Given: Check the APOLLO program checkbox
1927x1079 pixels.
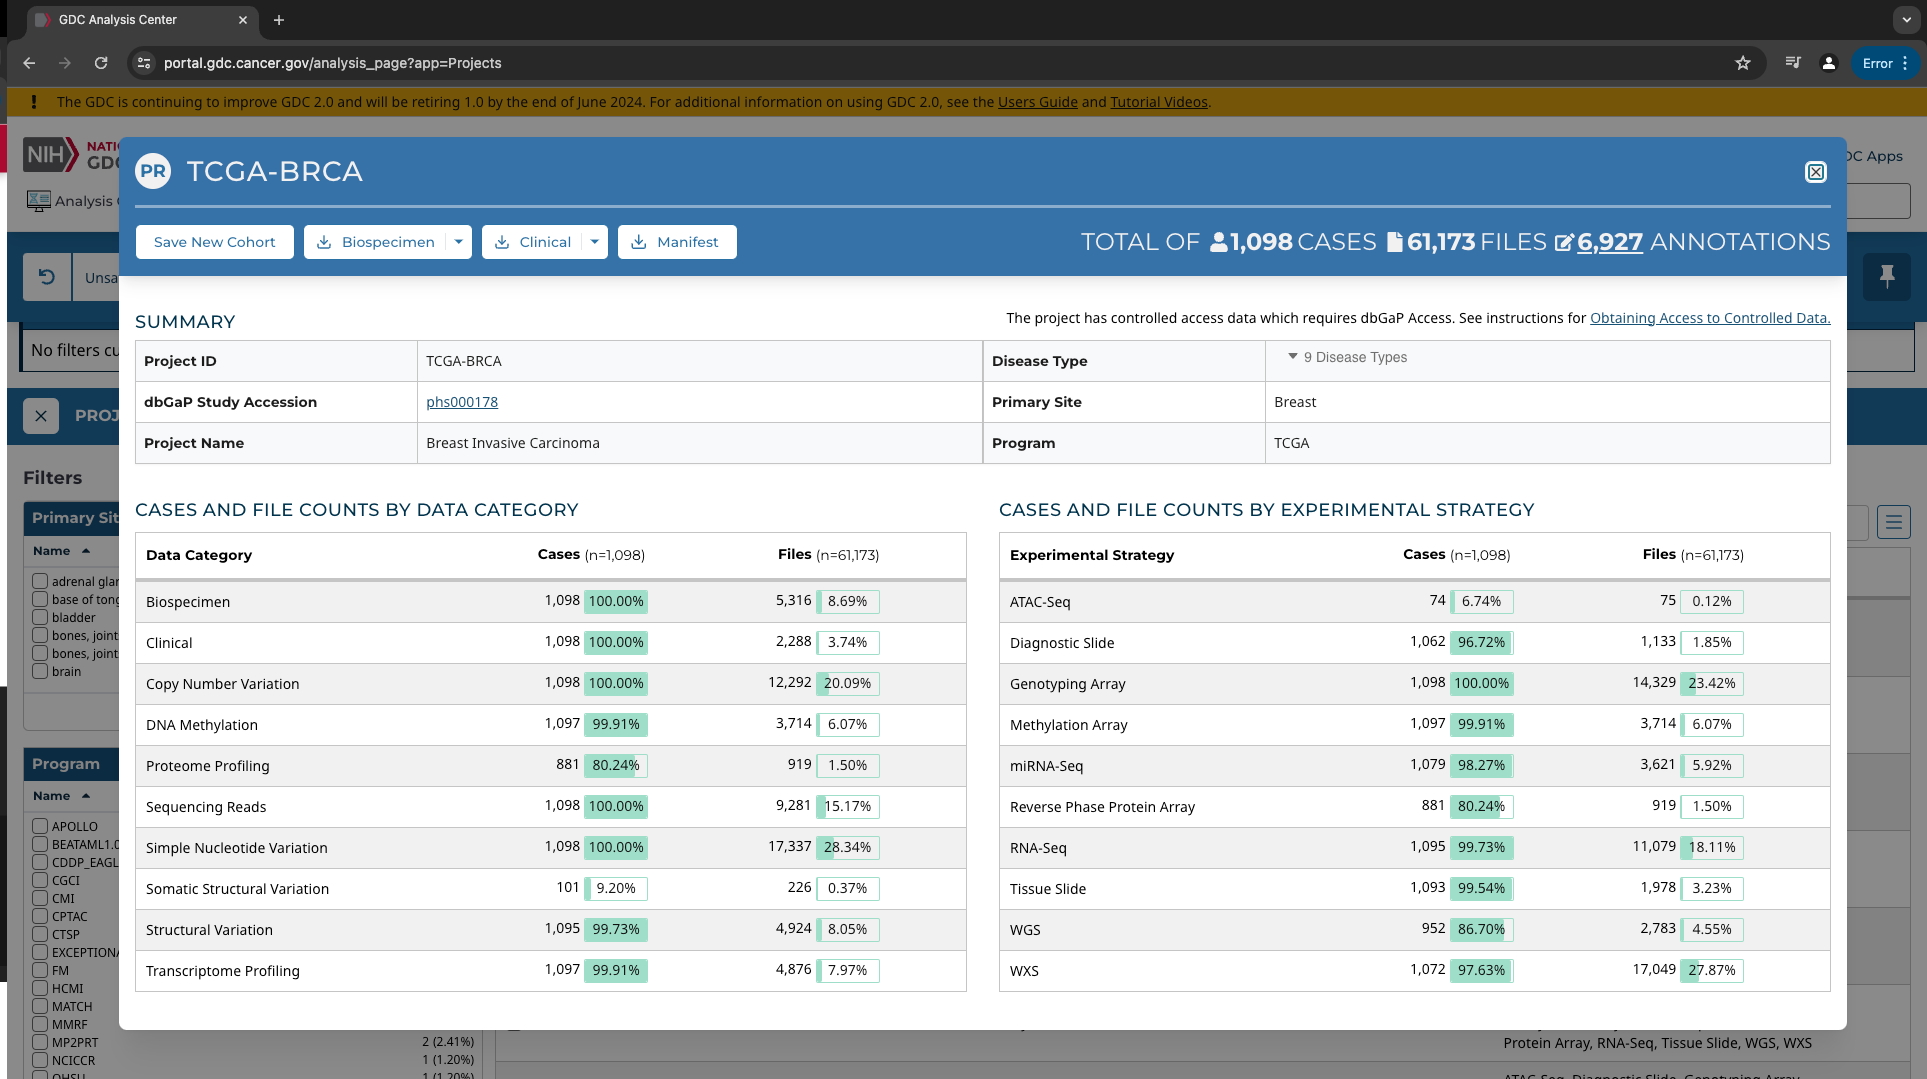Looking at the screenshot, I should pyautogui.click(x=40, y=826).
